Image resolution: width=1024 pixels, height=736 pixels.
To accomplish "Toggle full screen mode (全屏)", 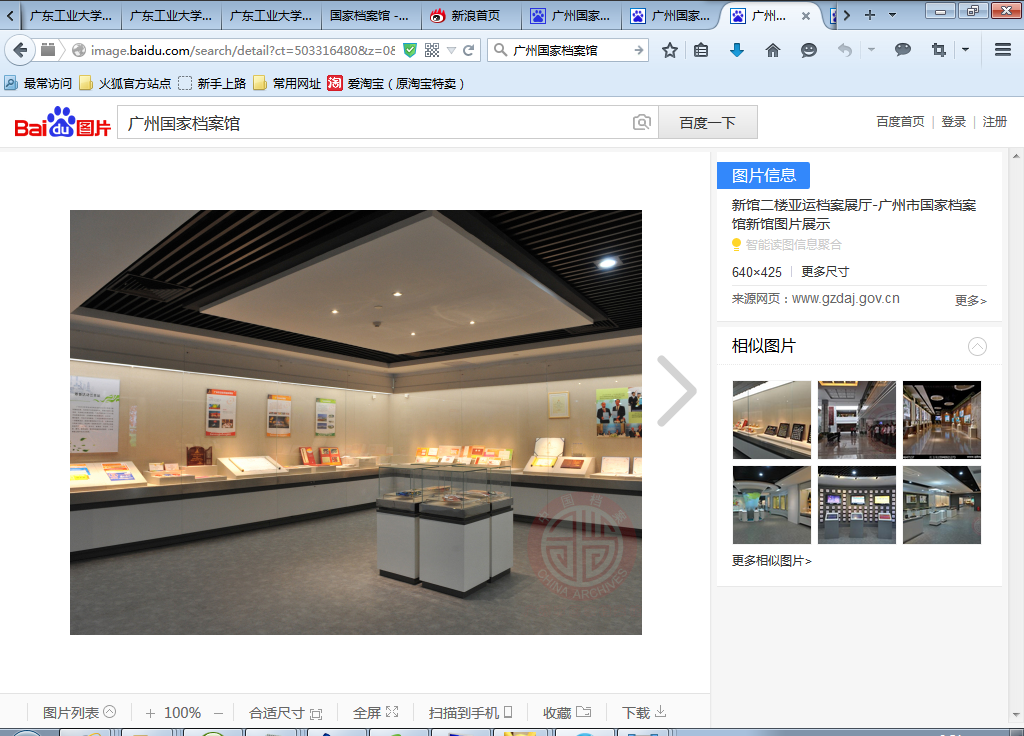I will point(375,713).
